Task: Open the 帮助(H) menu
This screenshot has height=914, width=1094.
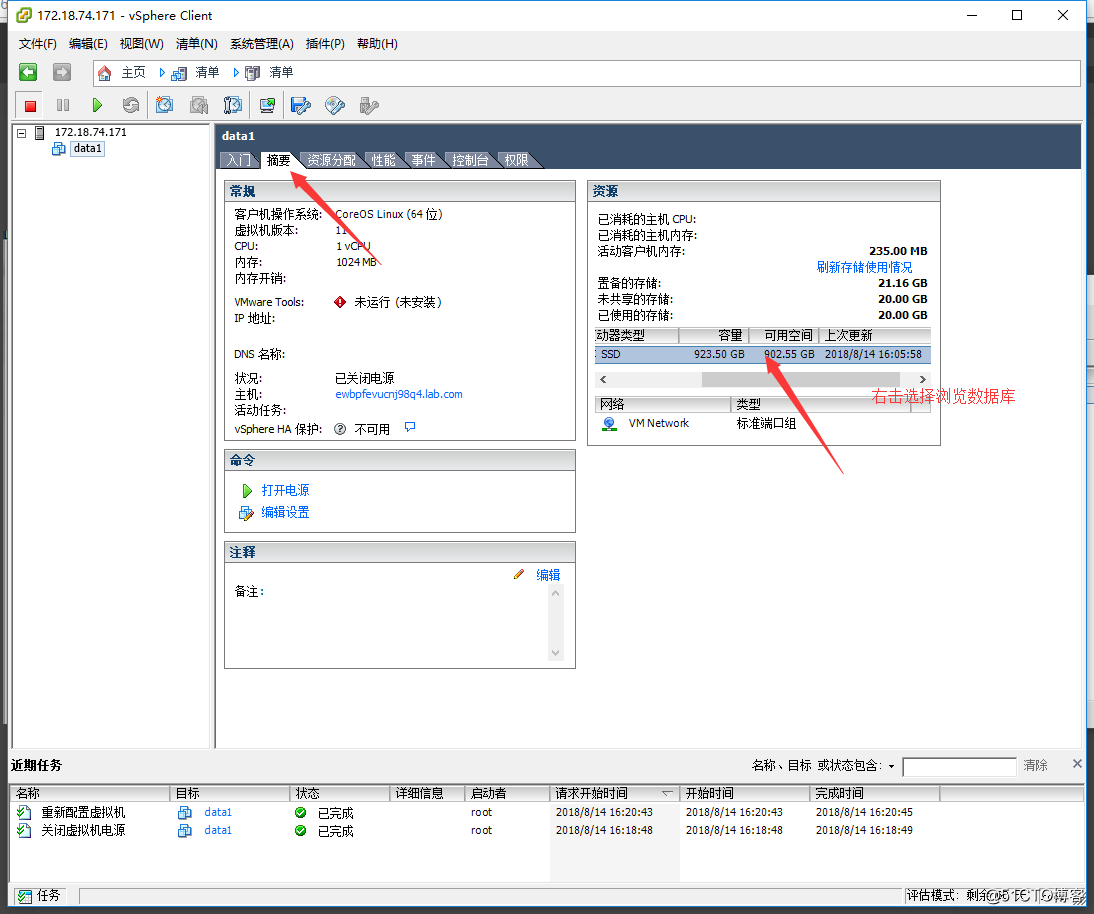Action: 377,44
